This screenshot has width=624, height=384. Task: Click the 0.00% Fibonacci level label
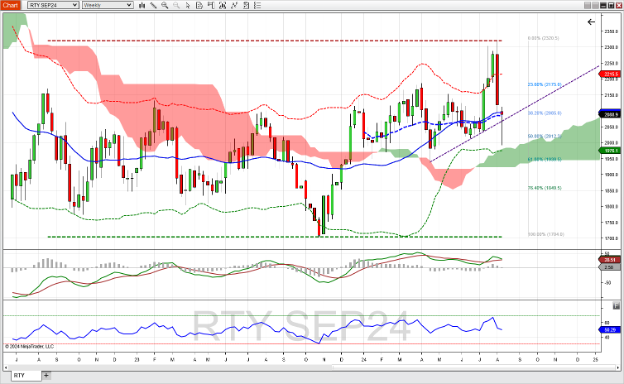(543, 38)
